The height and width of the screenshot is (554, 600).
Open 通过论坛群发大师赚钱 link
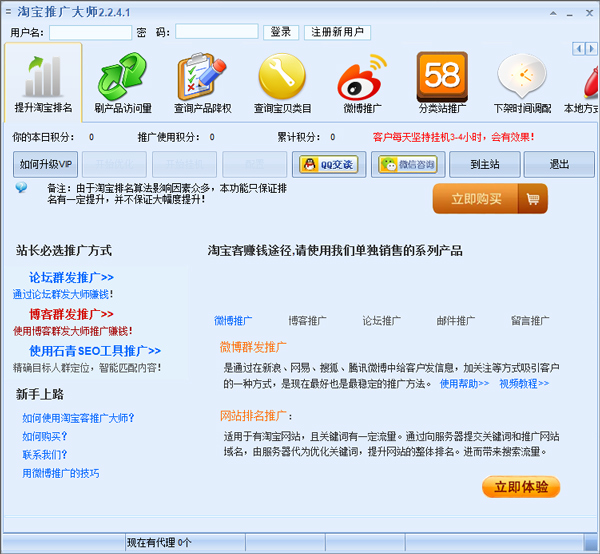coord(62,294)
